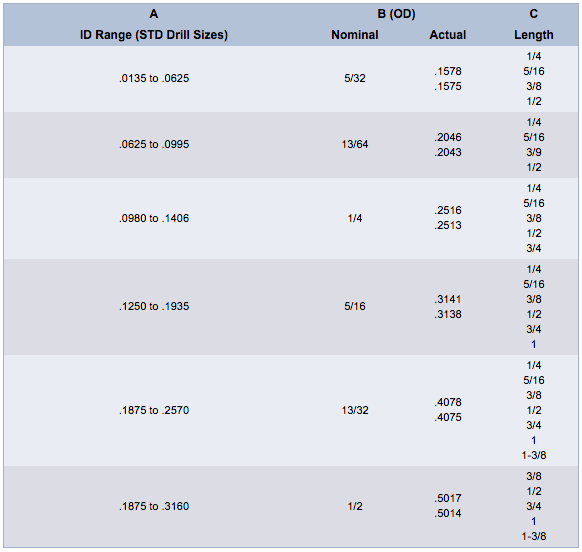Select the 13/64 nominal value

click(355, 144)
